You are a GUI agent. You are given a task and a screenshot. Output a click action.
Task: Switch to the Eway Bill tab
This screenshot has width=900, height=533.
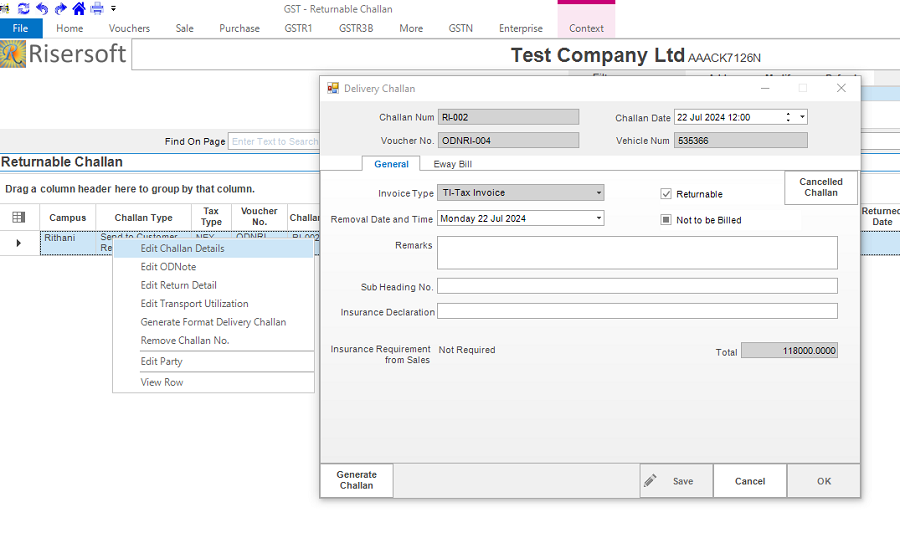click(x=452, y=164)
